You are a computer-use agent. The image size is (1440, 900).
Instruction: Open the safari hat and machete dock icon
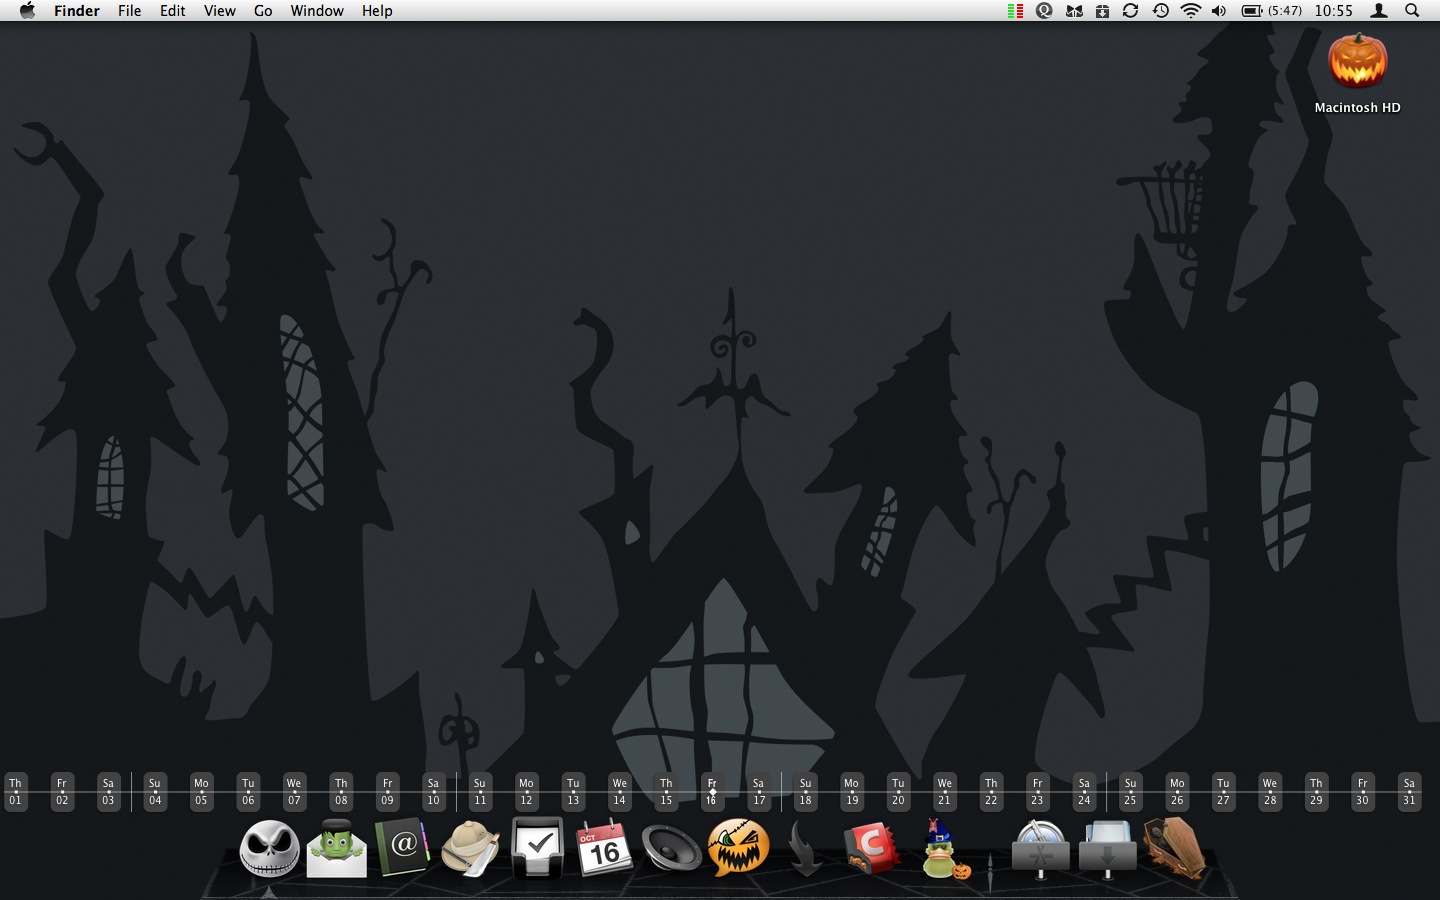pos(470,849)
